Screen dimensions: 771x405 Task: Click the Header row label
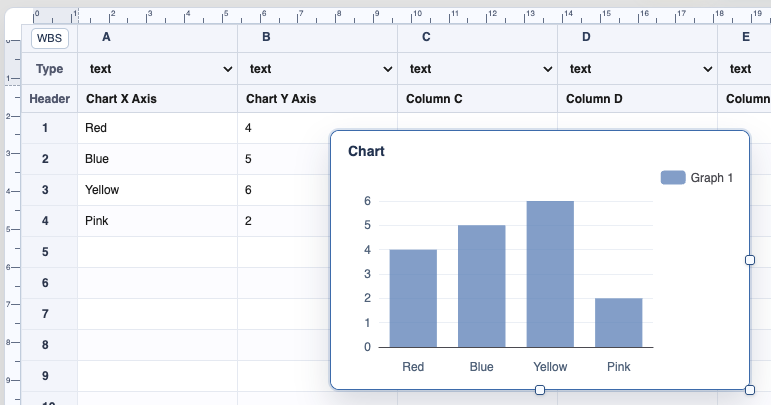[49, 99]
